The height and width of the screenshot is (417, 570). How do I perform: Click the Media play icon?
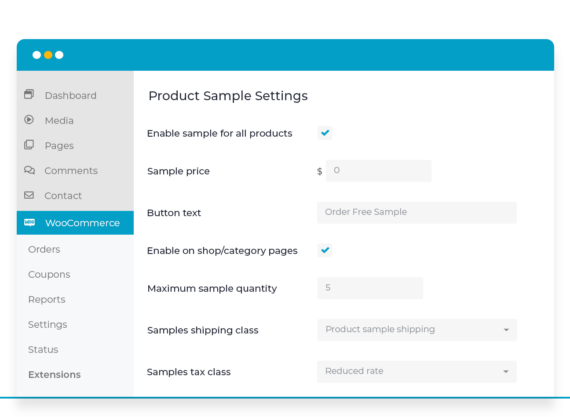coord(29,120)
